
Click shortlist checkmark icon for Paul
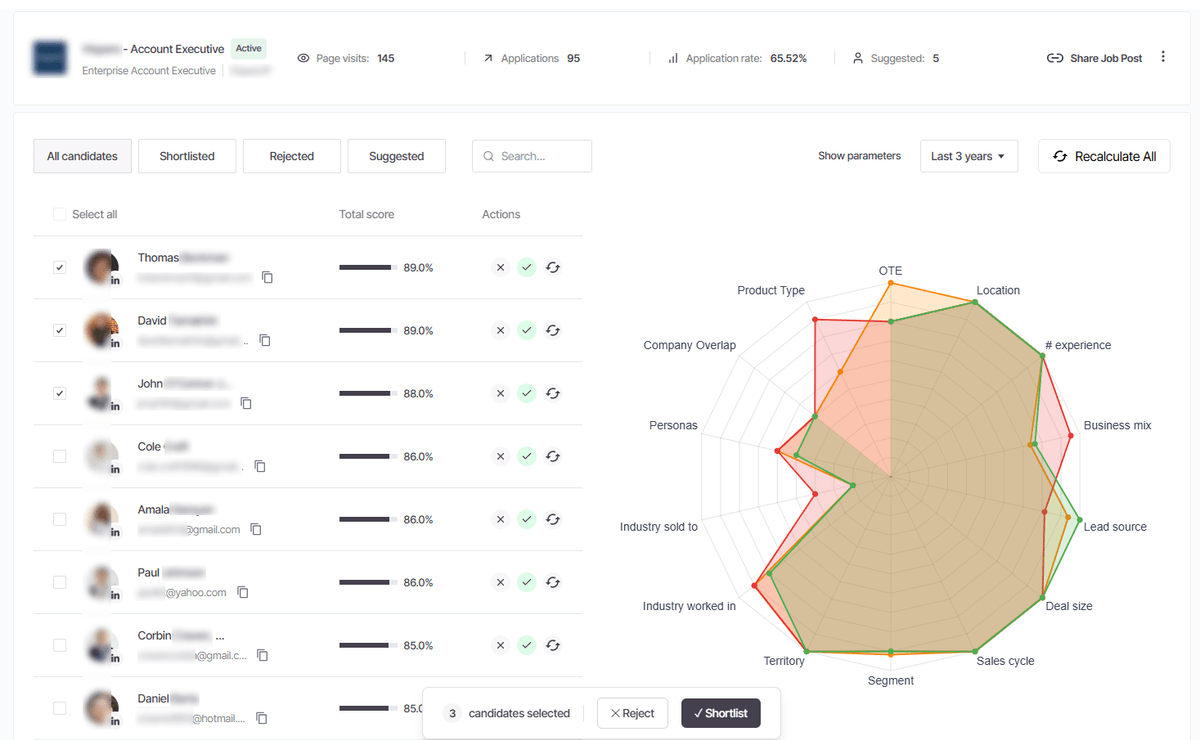pyautogui.click(x=527, y=583)
